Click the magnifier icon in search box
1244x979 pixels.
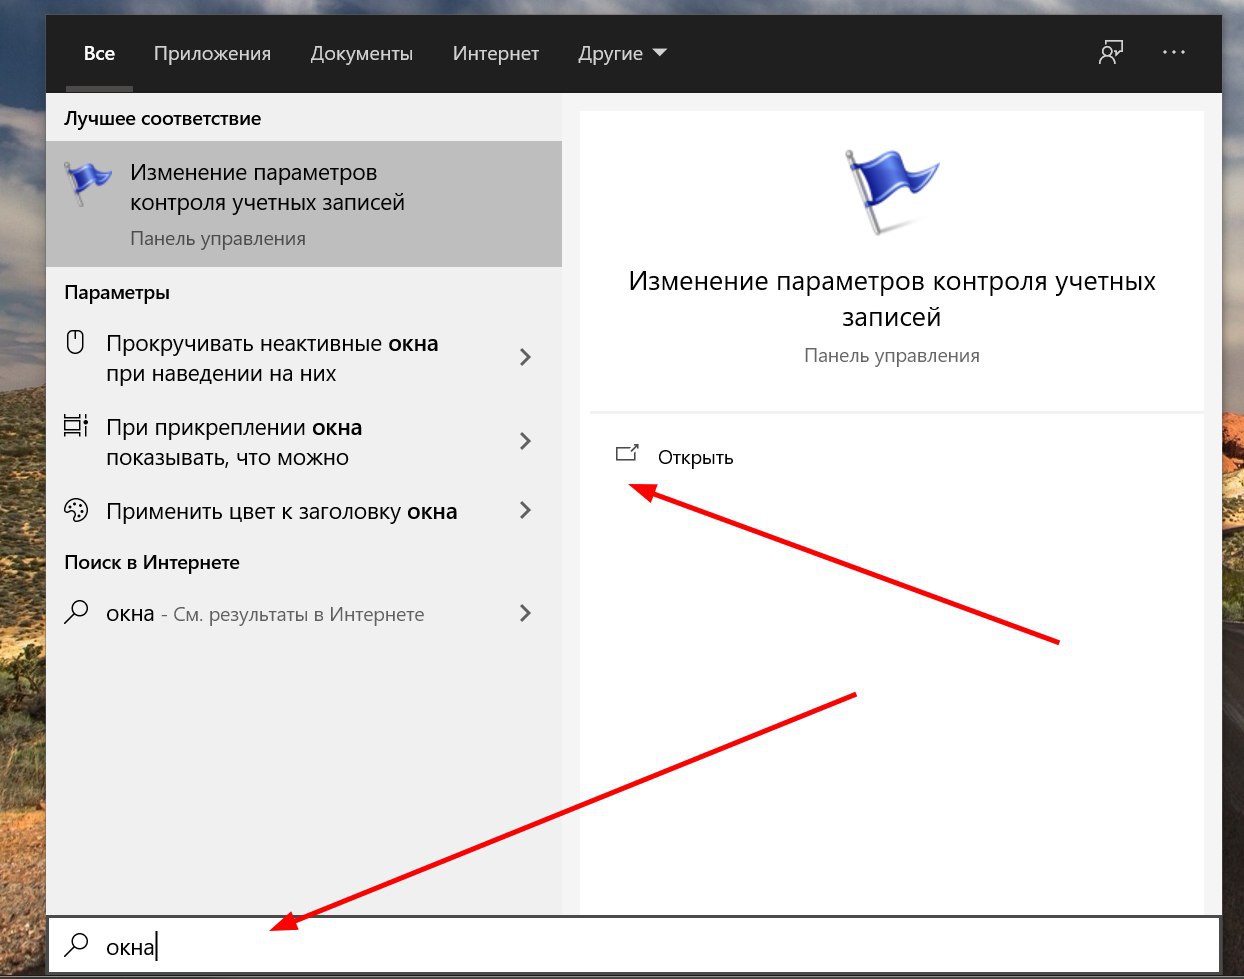(x=76, y=945)
